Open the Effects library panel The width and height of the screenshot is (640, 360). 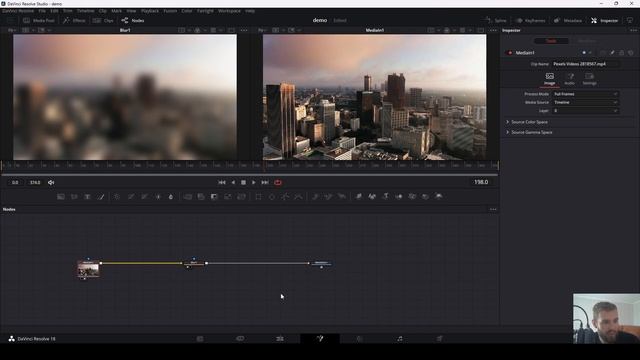pos(74,20)
